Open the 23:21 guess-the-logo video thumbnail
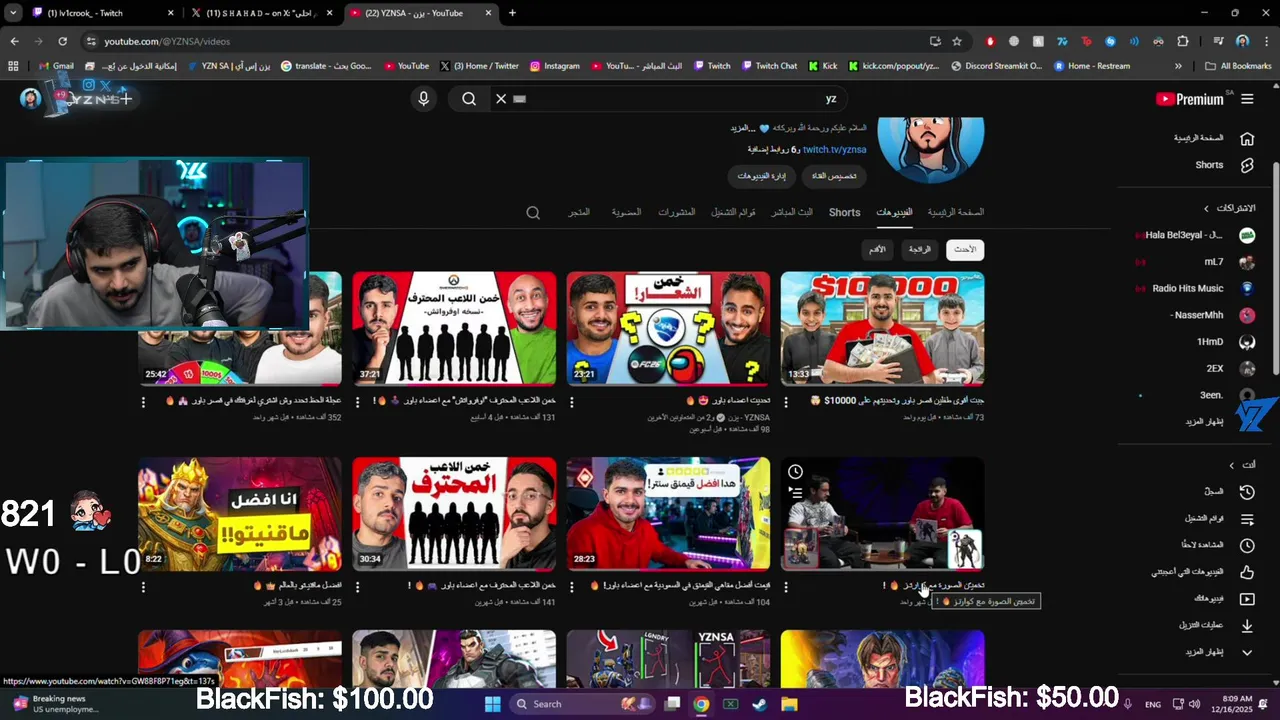This screenshot has width=1280, height=720. (x=668, y=328)
